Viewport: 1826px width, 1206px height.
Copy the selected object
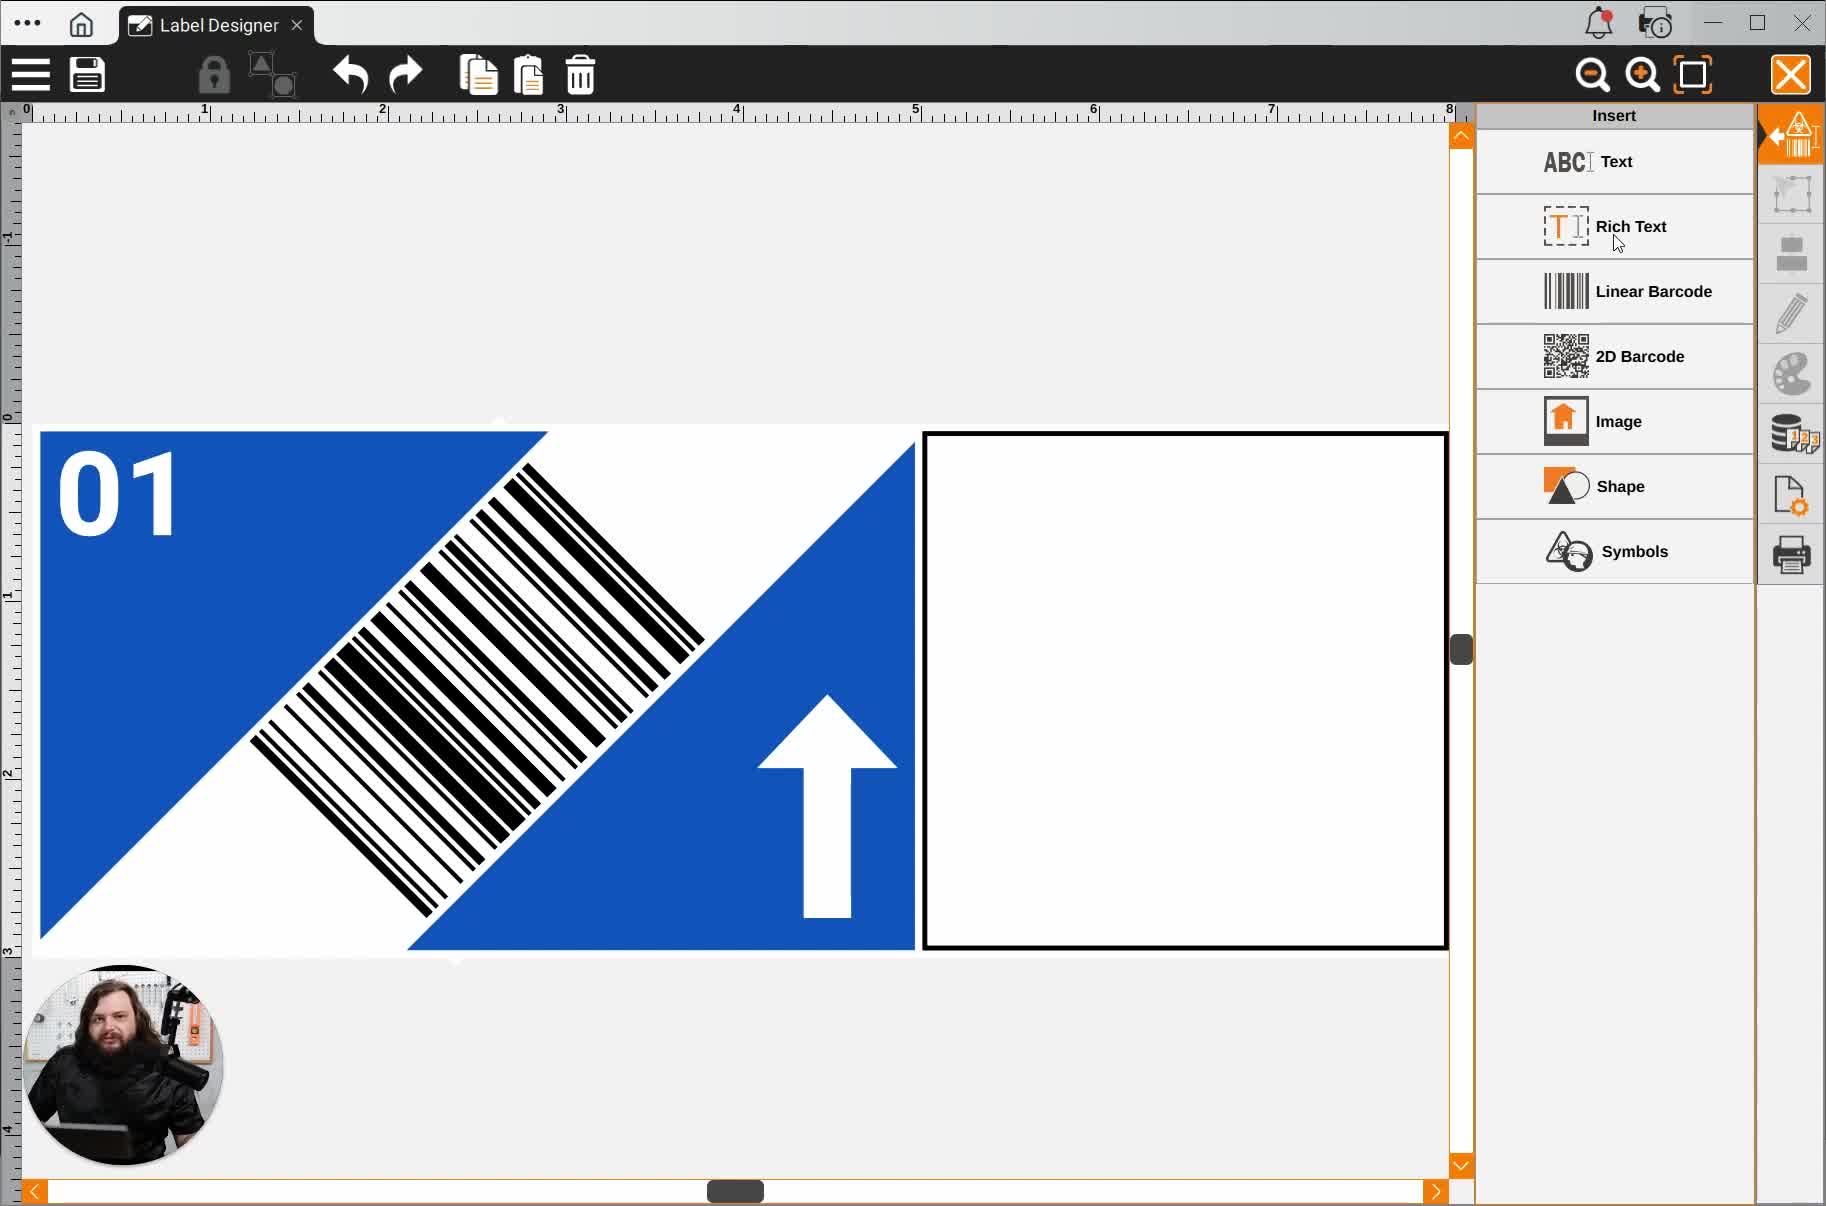(x=478, y=75)
